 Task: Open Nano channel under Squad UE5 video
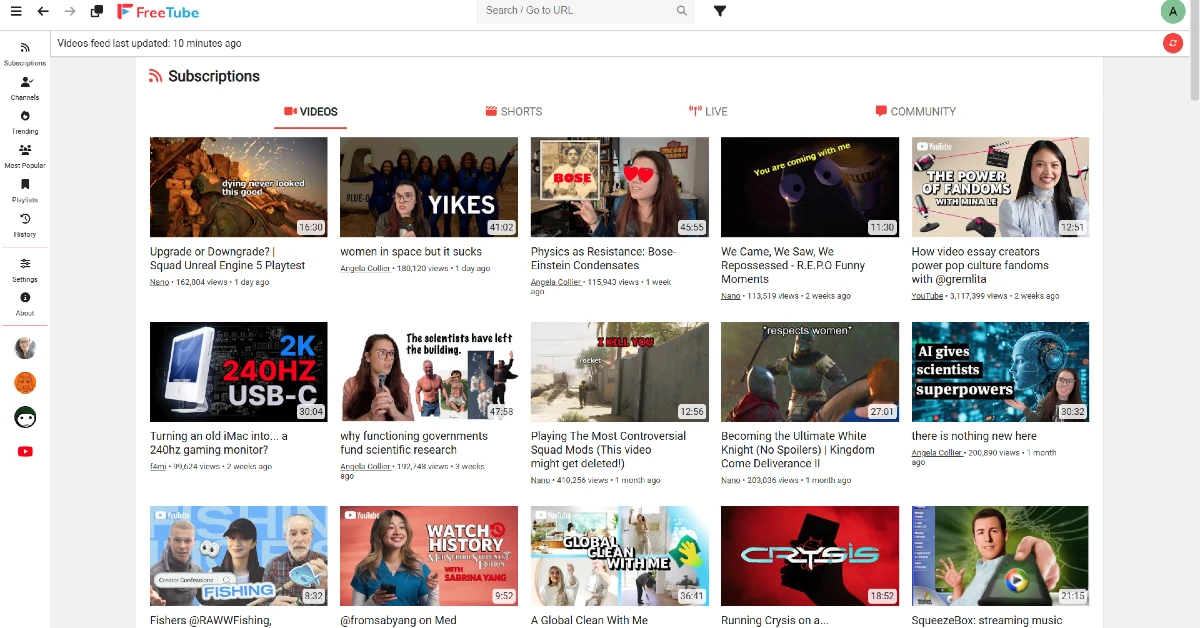pos(160,282)
